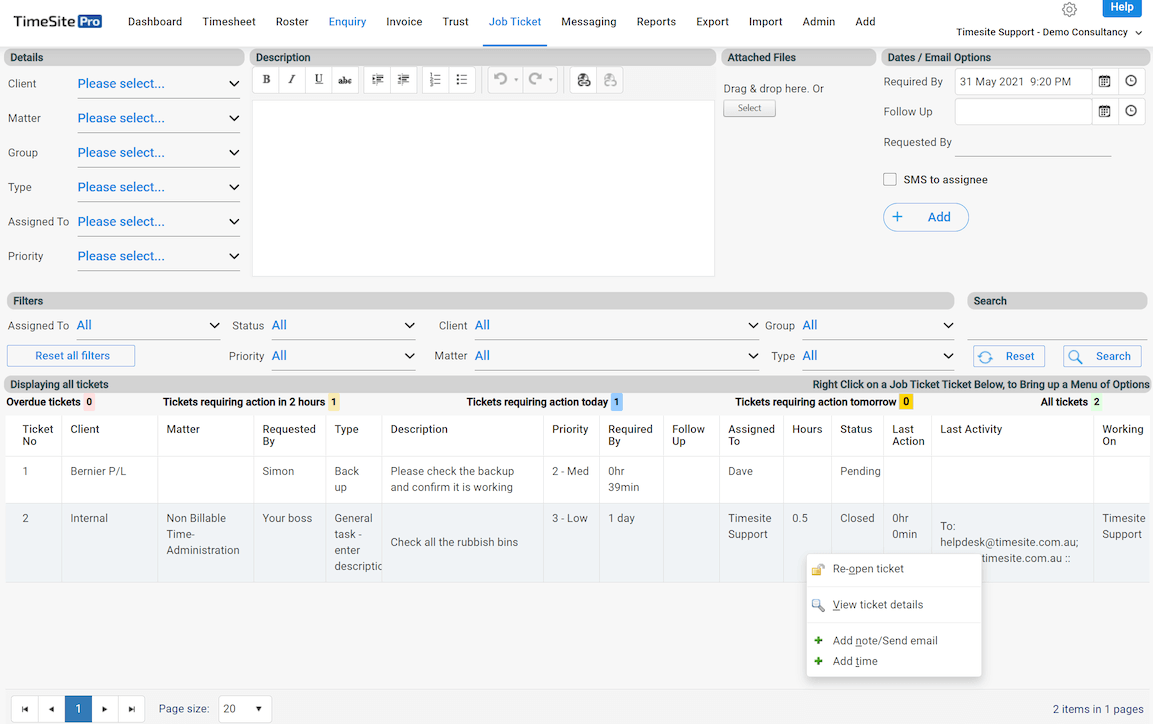1153x724 pixels.
Task: Open time picker for Follow Up
Action: (x=1131, y=112)
